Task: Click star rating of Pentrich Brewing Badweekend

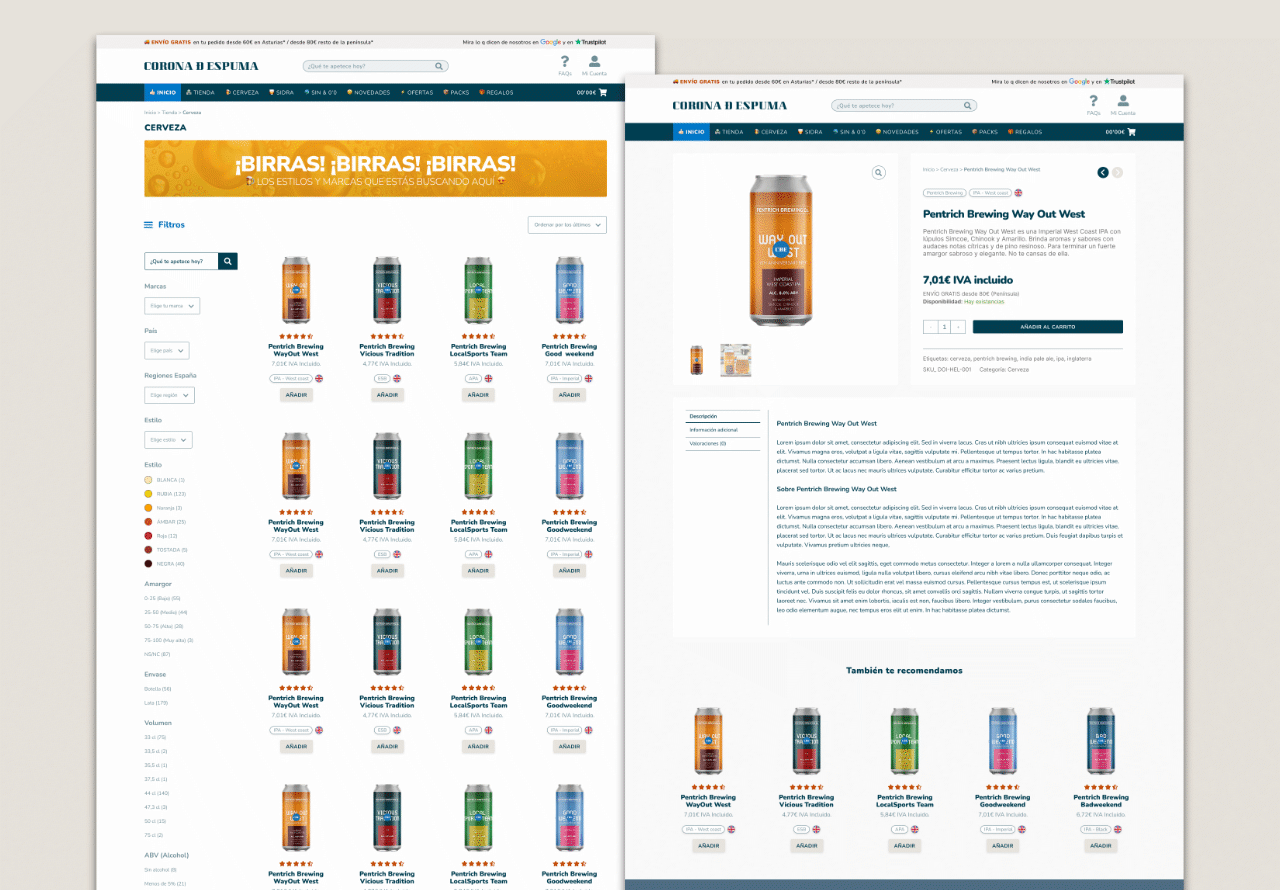Action: (x=1100, y=787)
